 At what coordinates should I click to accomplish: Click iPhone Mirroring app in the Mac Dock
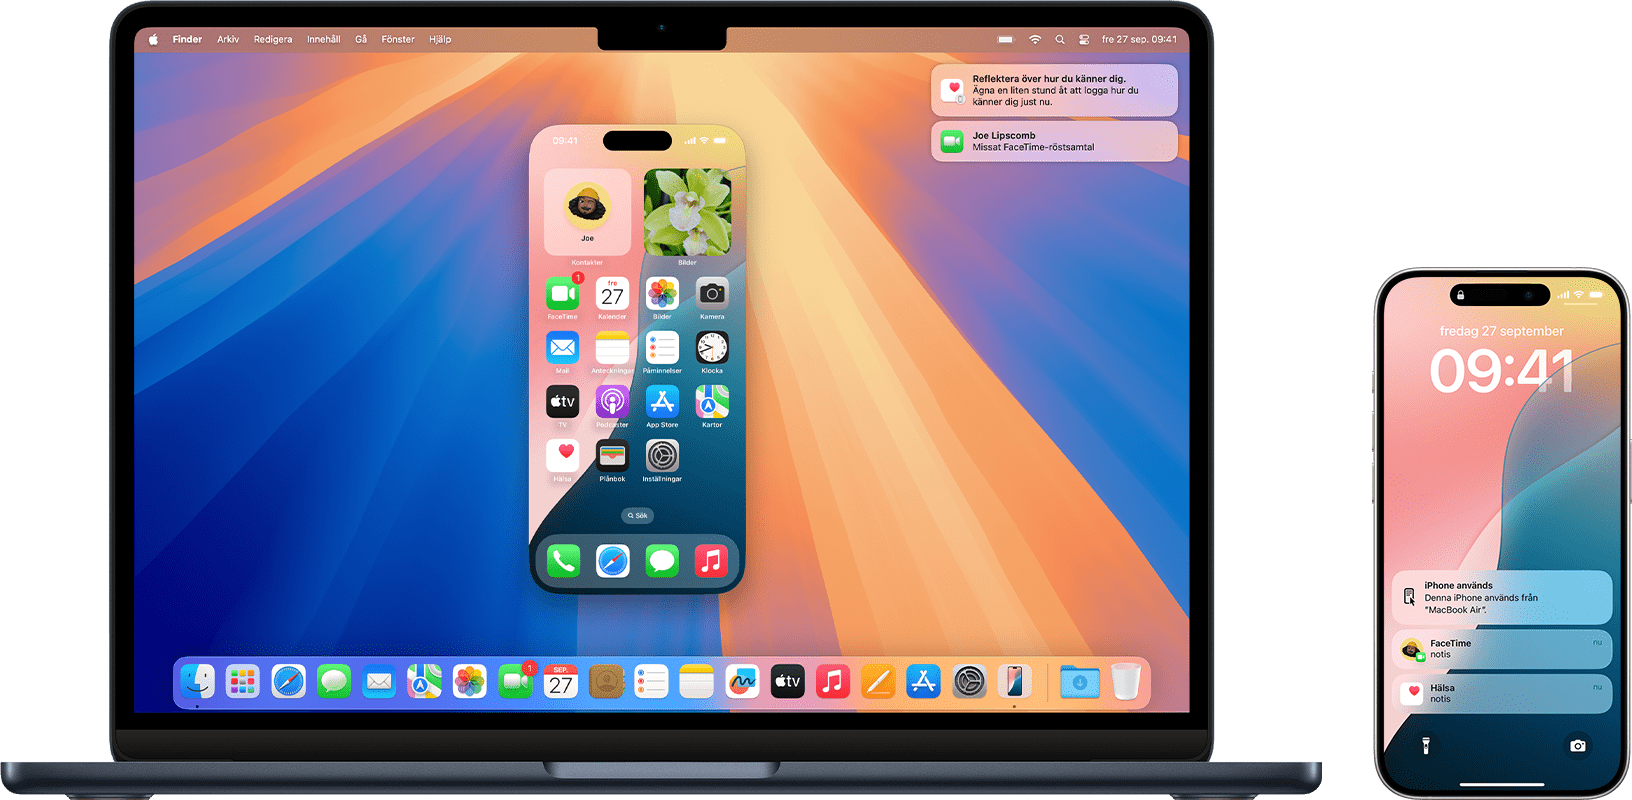(1014, 682)
